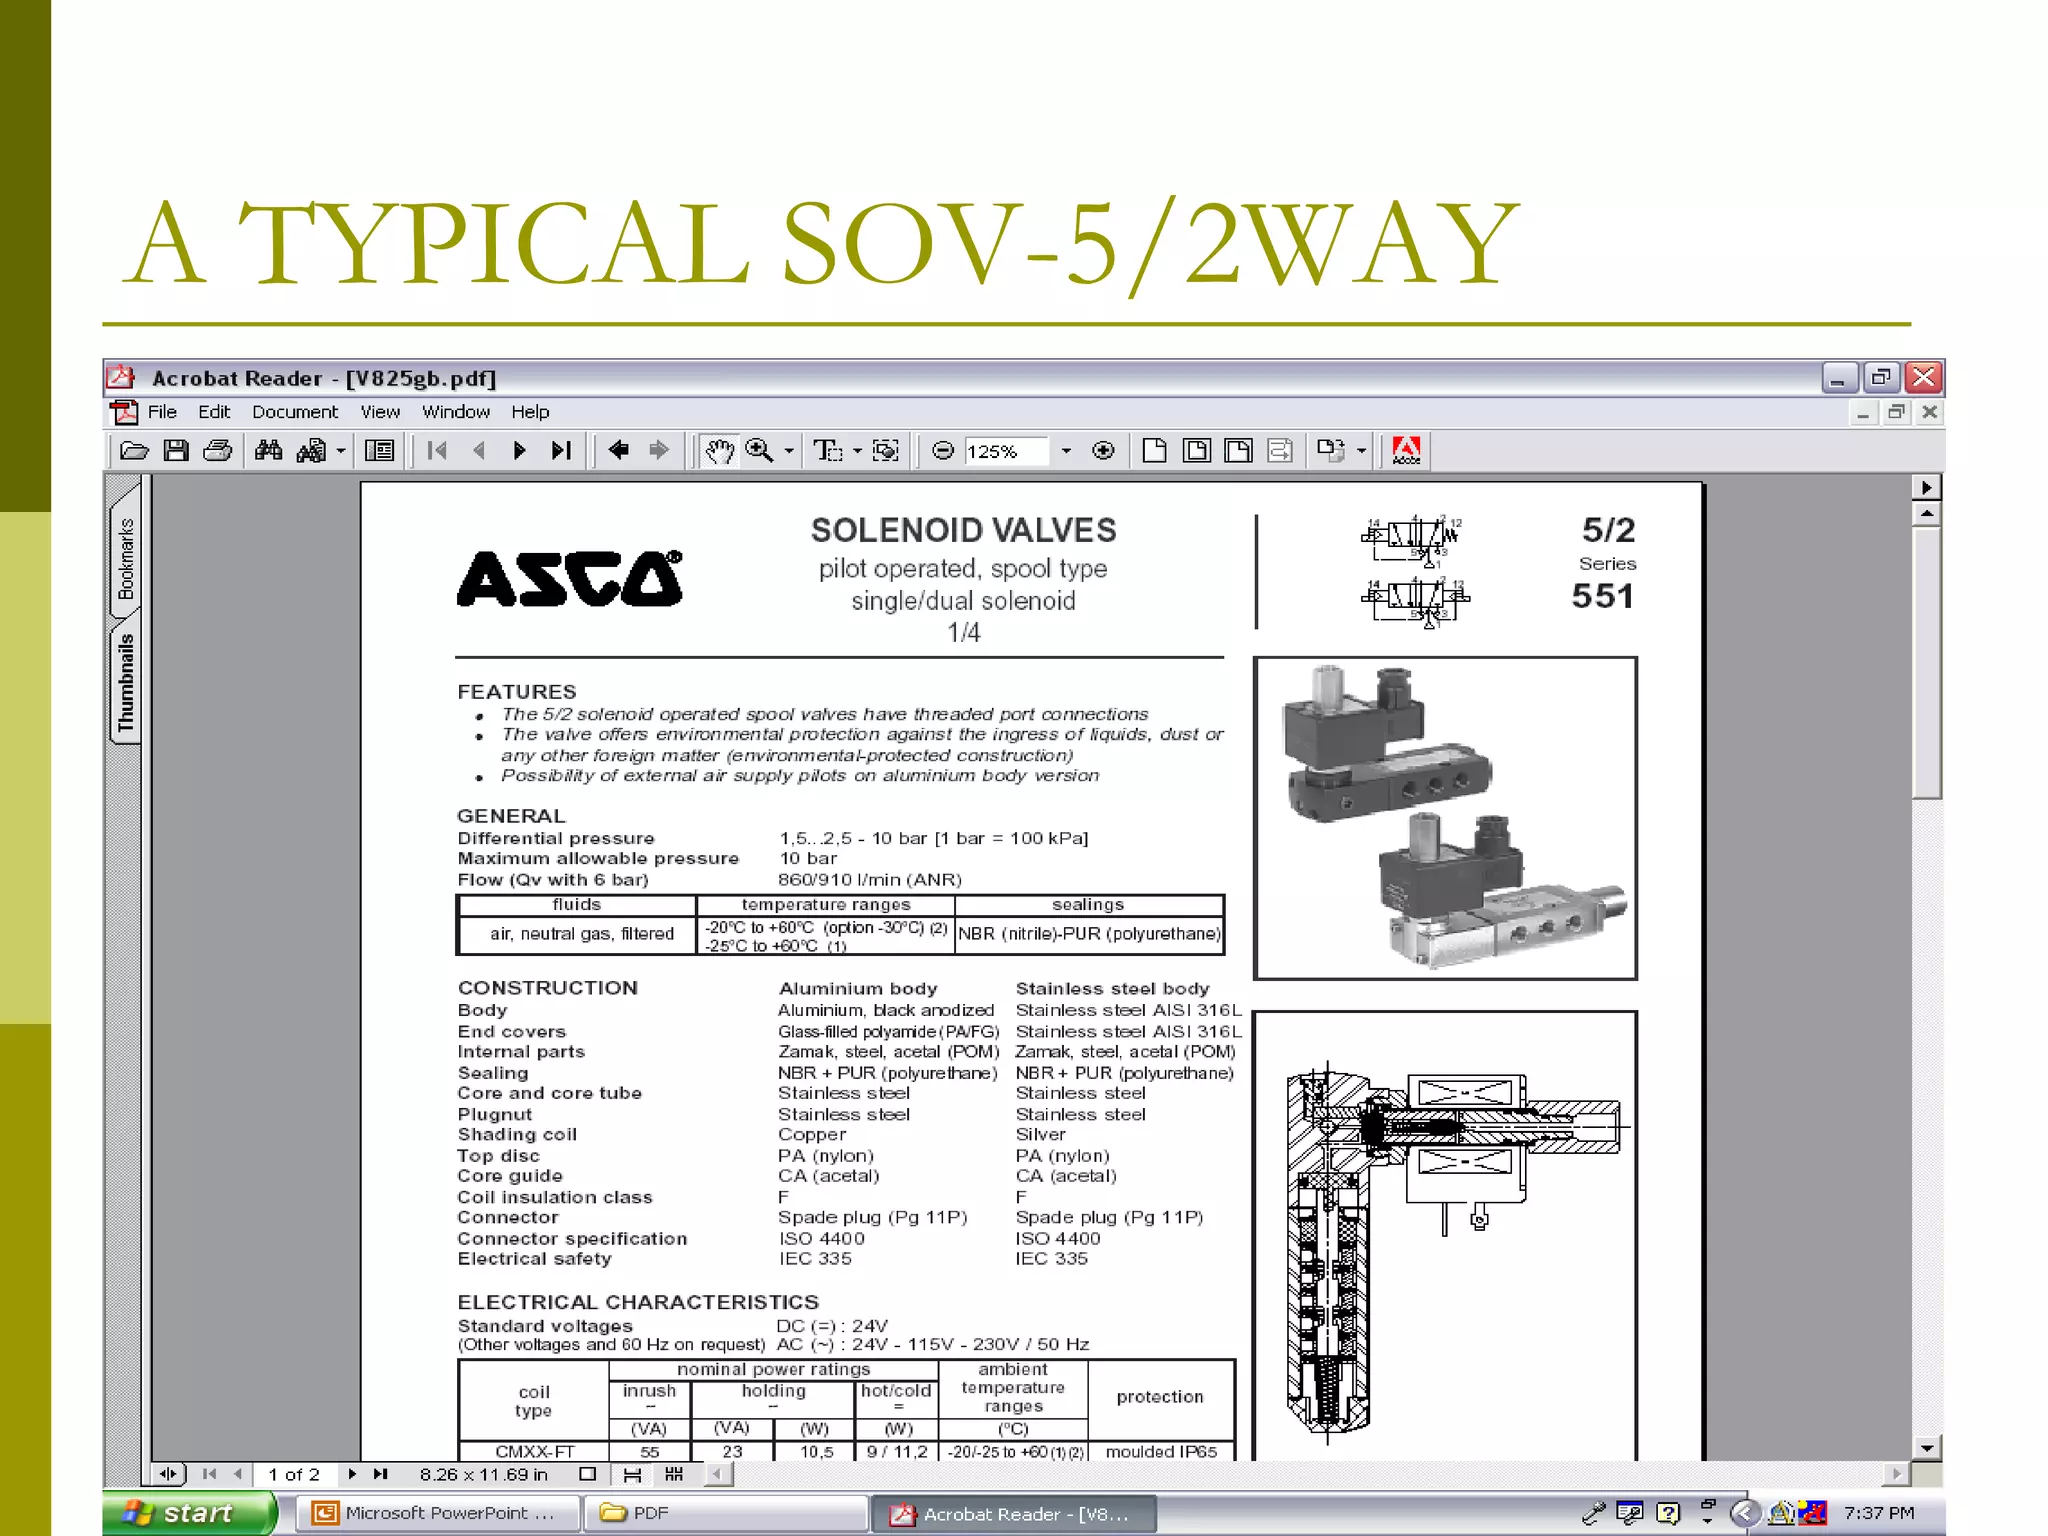Select the Graphics Select tool
This screenshot has height=1536, width=2048.
(886, 451)
